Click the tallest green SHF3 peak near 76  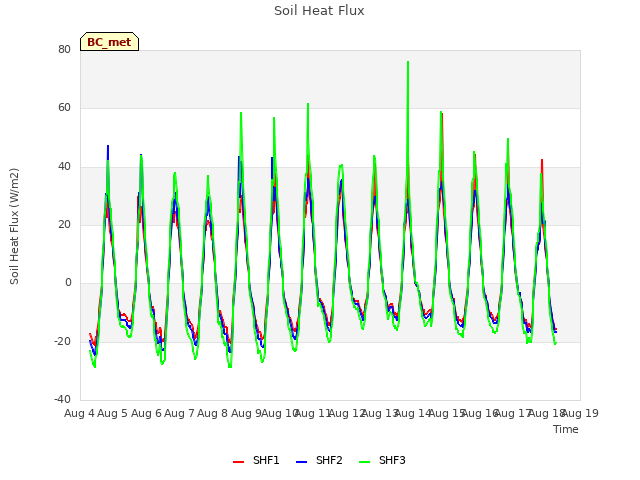tap(408, 62)
